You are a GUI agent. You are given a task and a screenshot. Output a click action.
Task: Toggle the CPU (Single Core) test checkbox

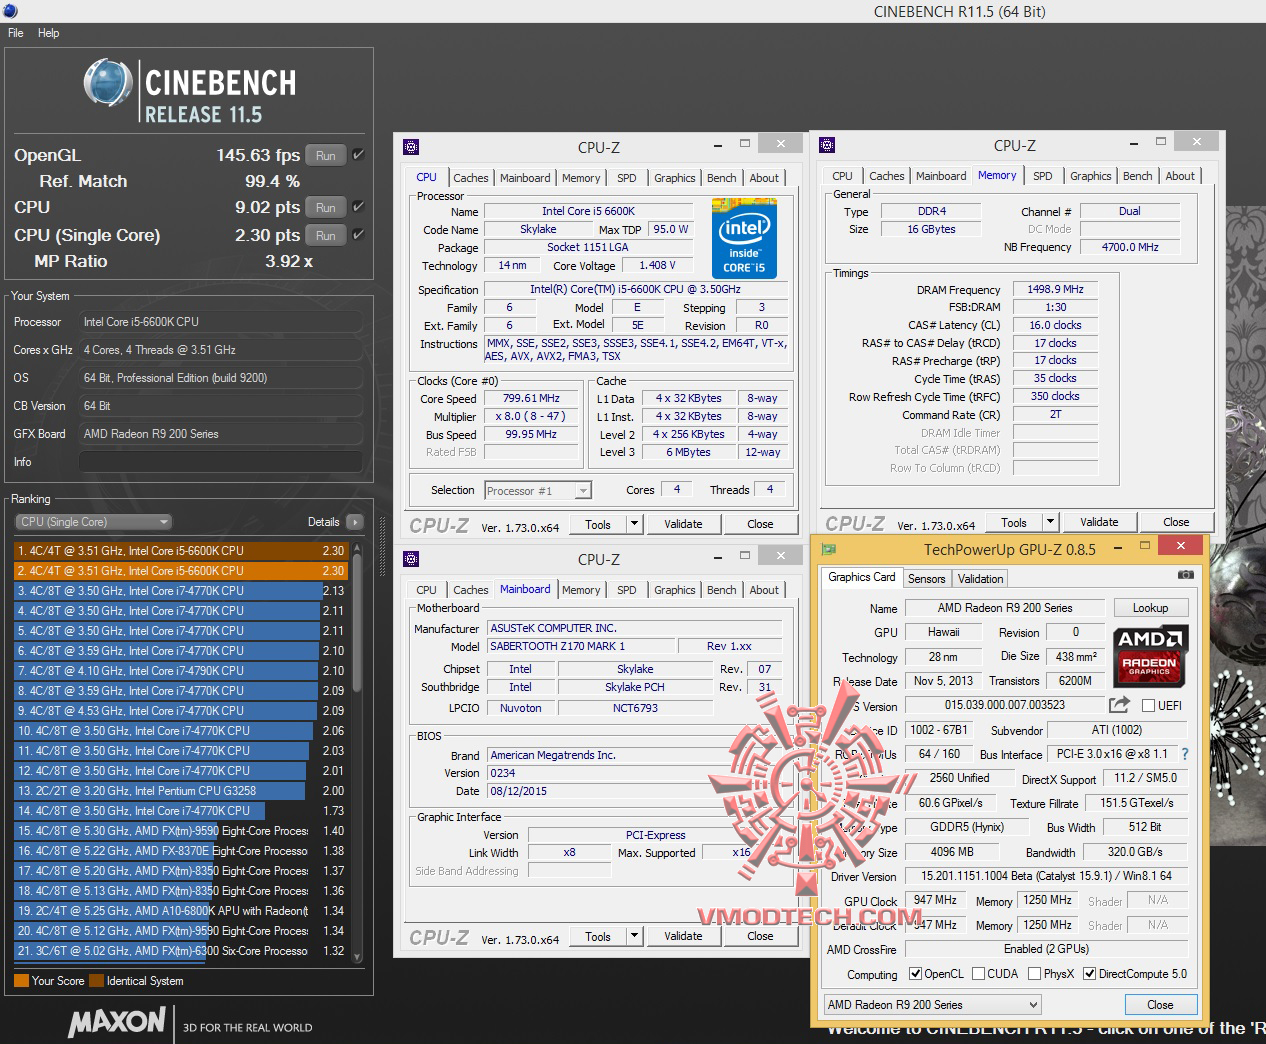(x=358, y=235)
